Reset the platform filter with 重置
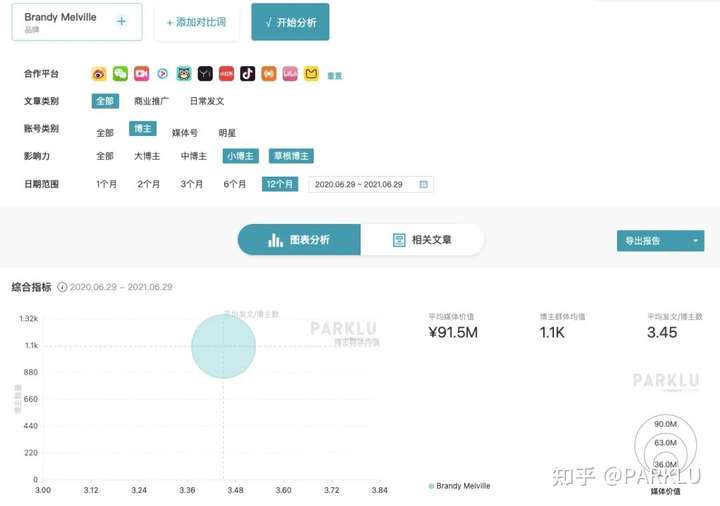 (x=335, y=76)
